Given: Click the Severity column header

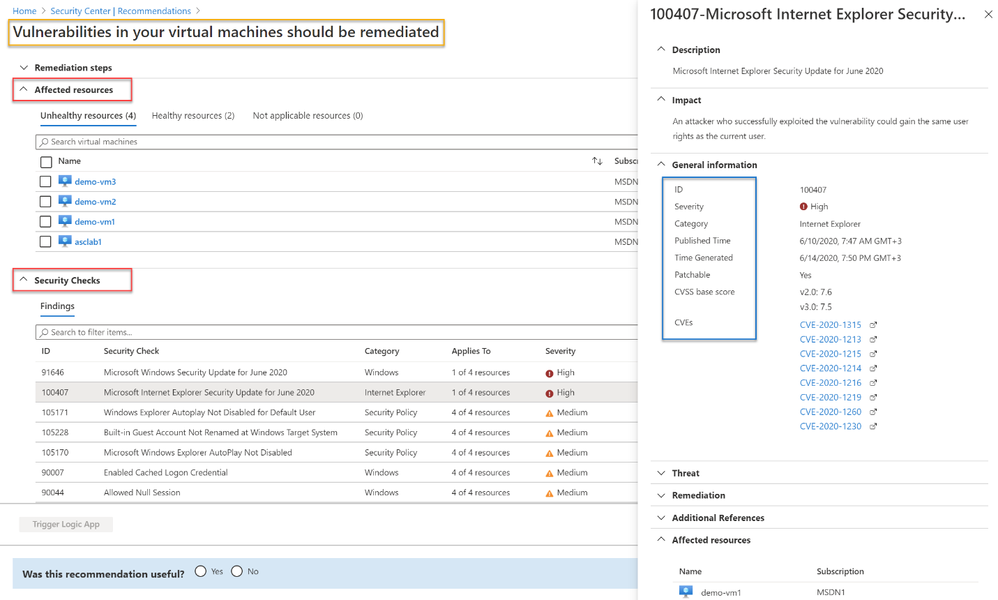Looking at the screenshot, I should click(560, 351).
